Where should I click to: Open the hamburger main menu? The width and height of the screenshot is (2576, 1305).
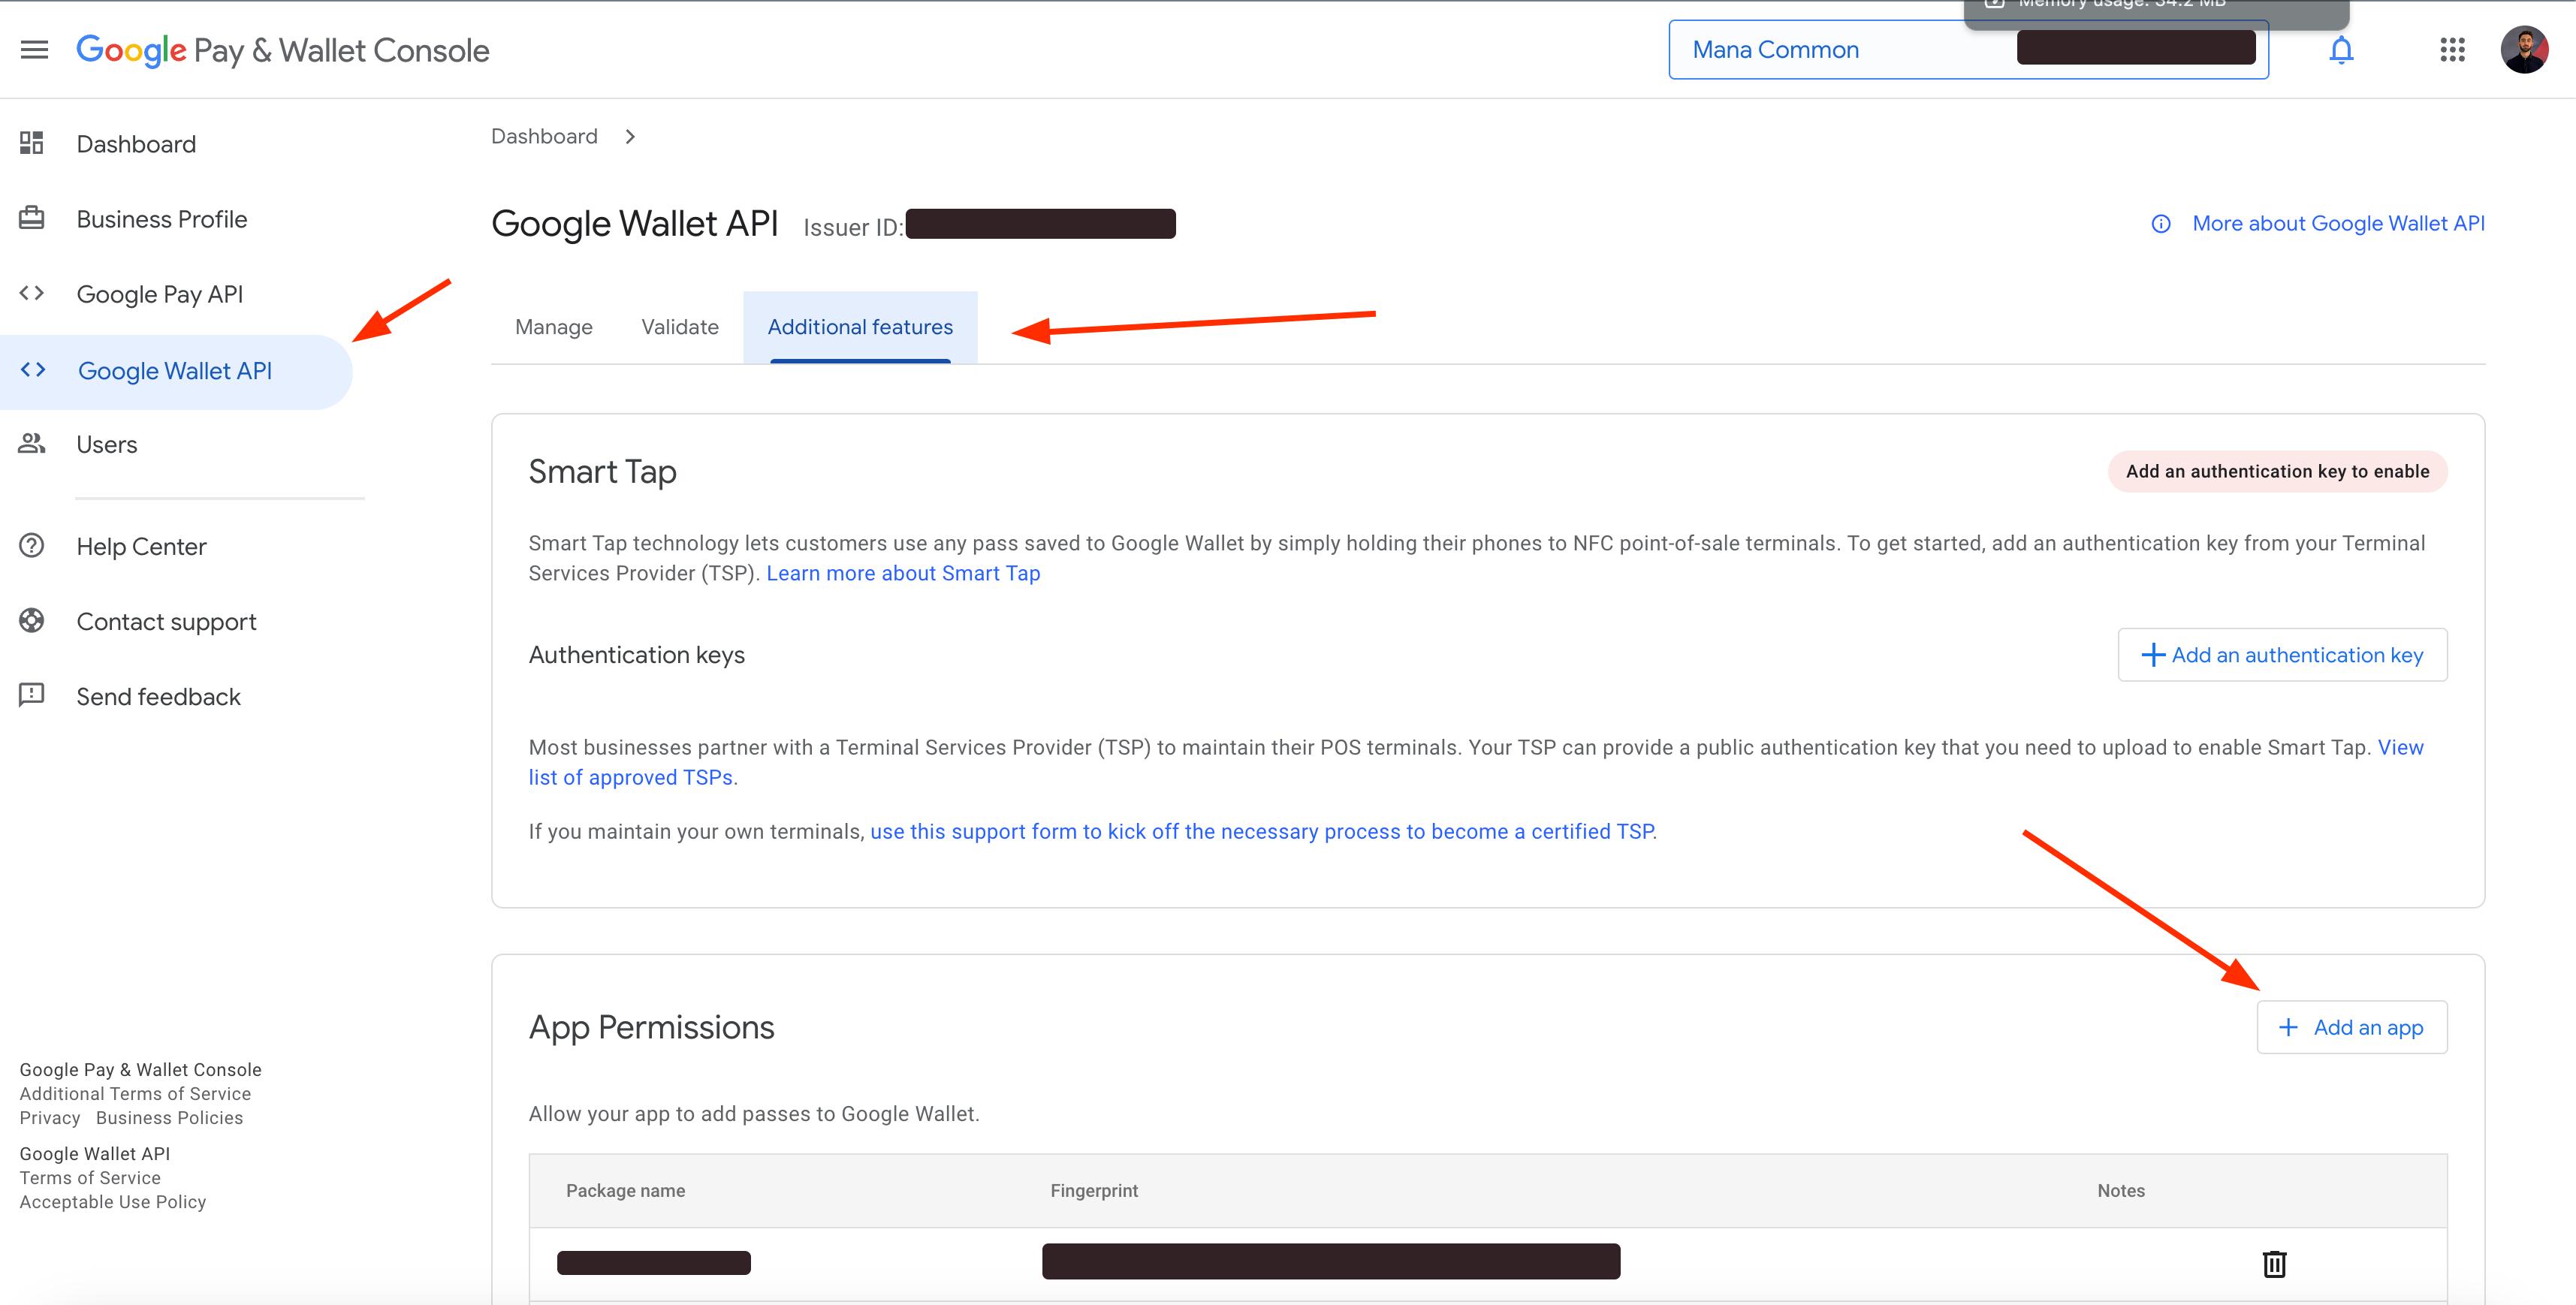[x=34, y=50]
